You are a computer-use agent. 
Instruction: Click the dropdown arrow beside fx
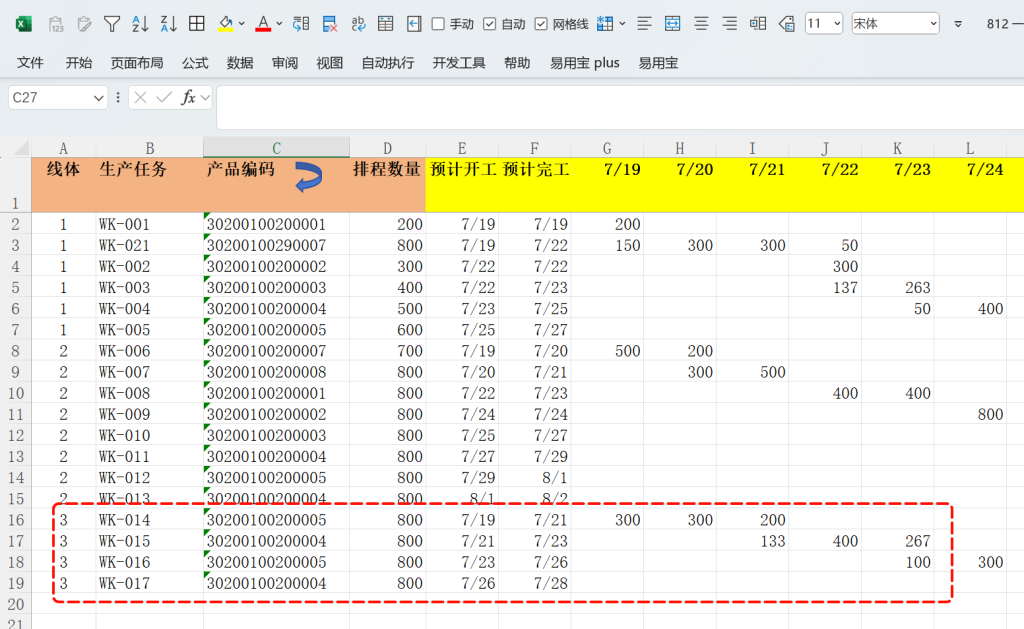(205, 98)
